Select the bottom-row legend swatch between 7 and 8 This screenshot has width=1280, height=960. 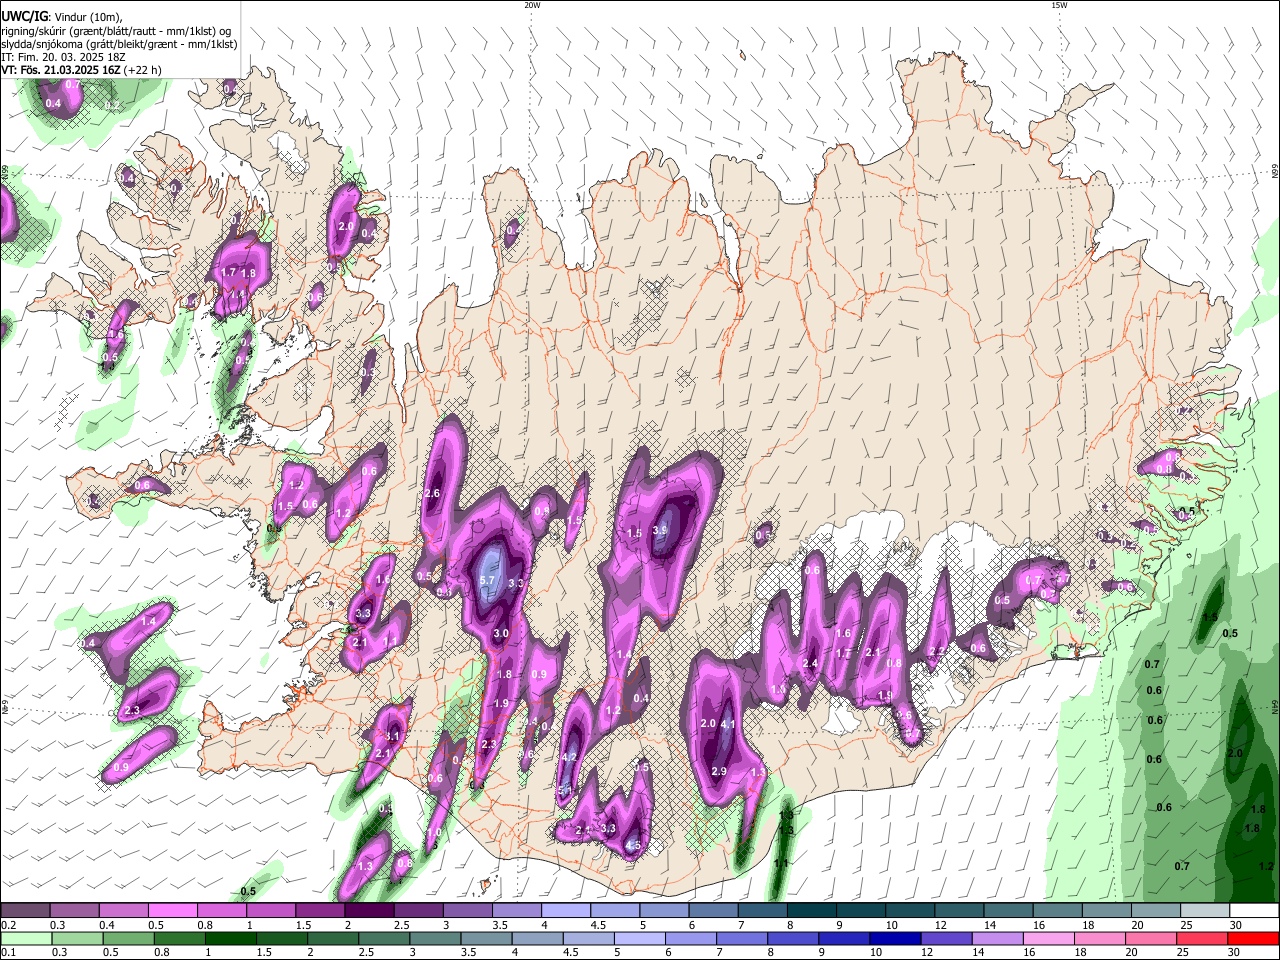pos(743,938)
